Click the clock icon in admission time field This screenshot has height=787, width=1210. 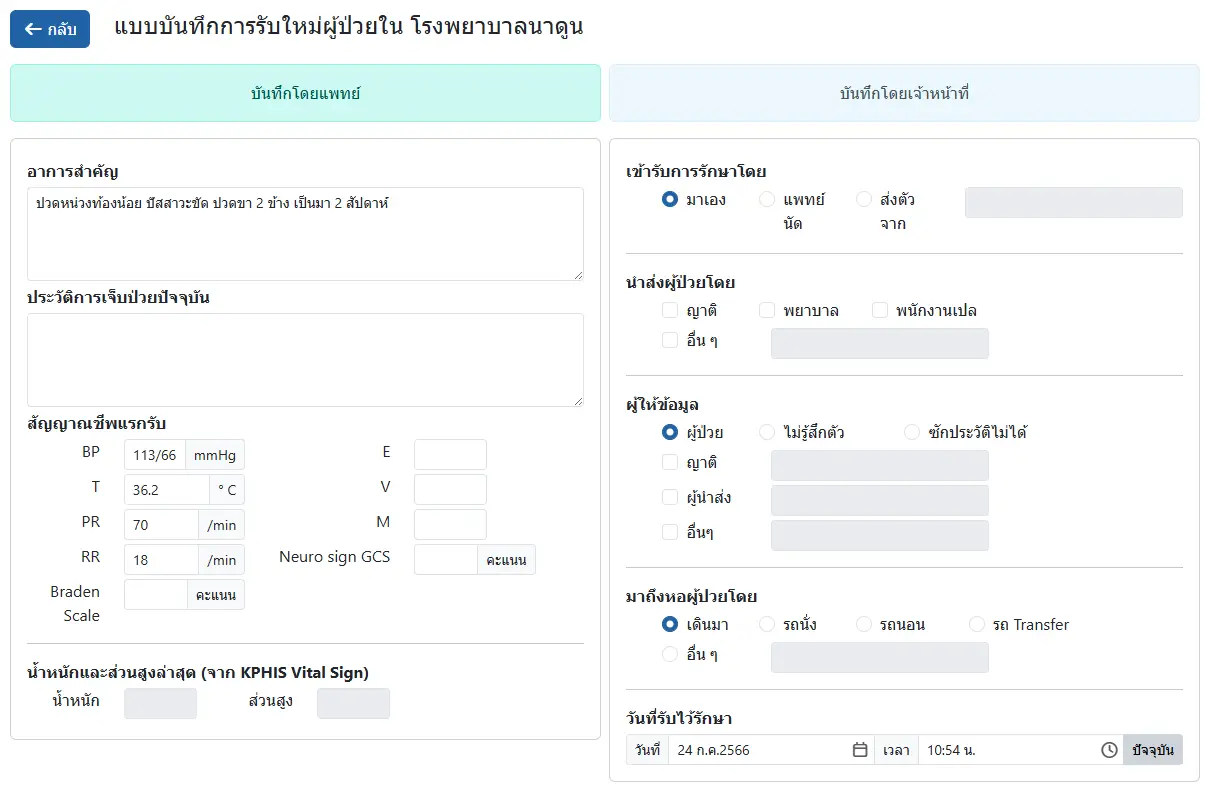pyautogui.click(x=1108, y=750)
